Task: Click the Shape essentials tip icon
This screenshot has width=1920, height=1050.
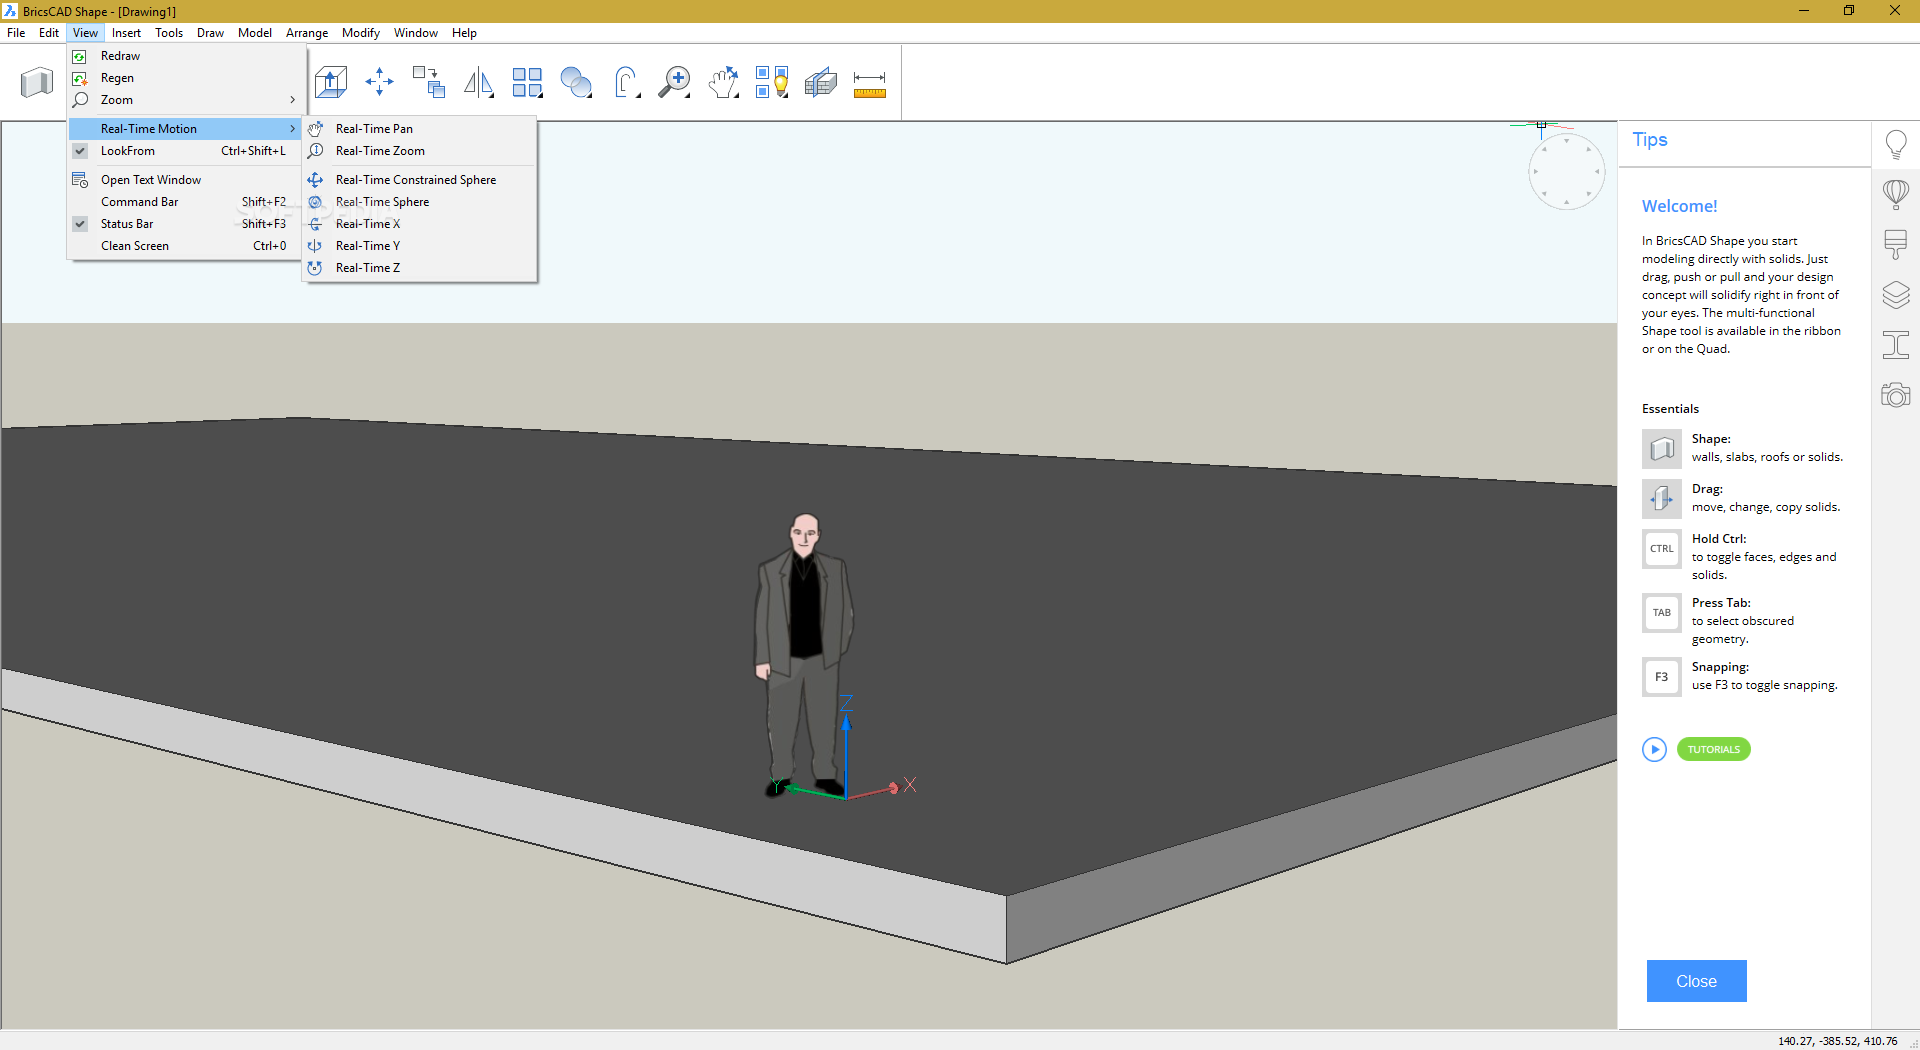Action: 1661,449
